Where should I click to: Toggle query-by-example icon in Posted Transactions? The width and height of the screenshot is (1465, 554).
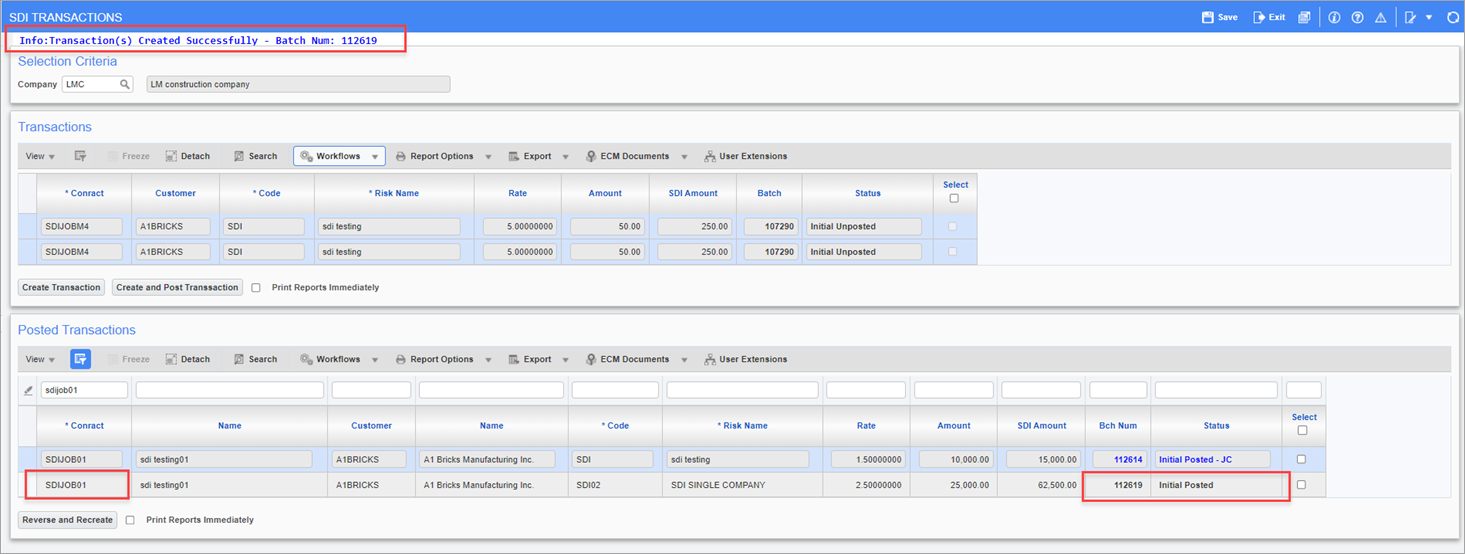coord(80,359)
